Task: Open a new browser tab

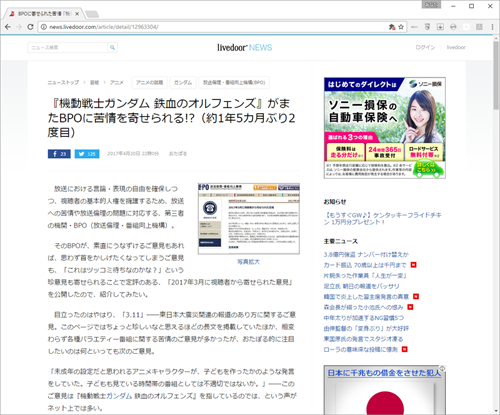Action: (92, 14)
